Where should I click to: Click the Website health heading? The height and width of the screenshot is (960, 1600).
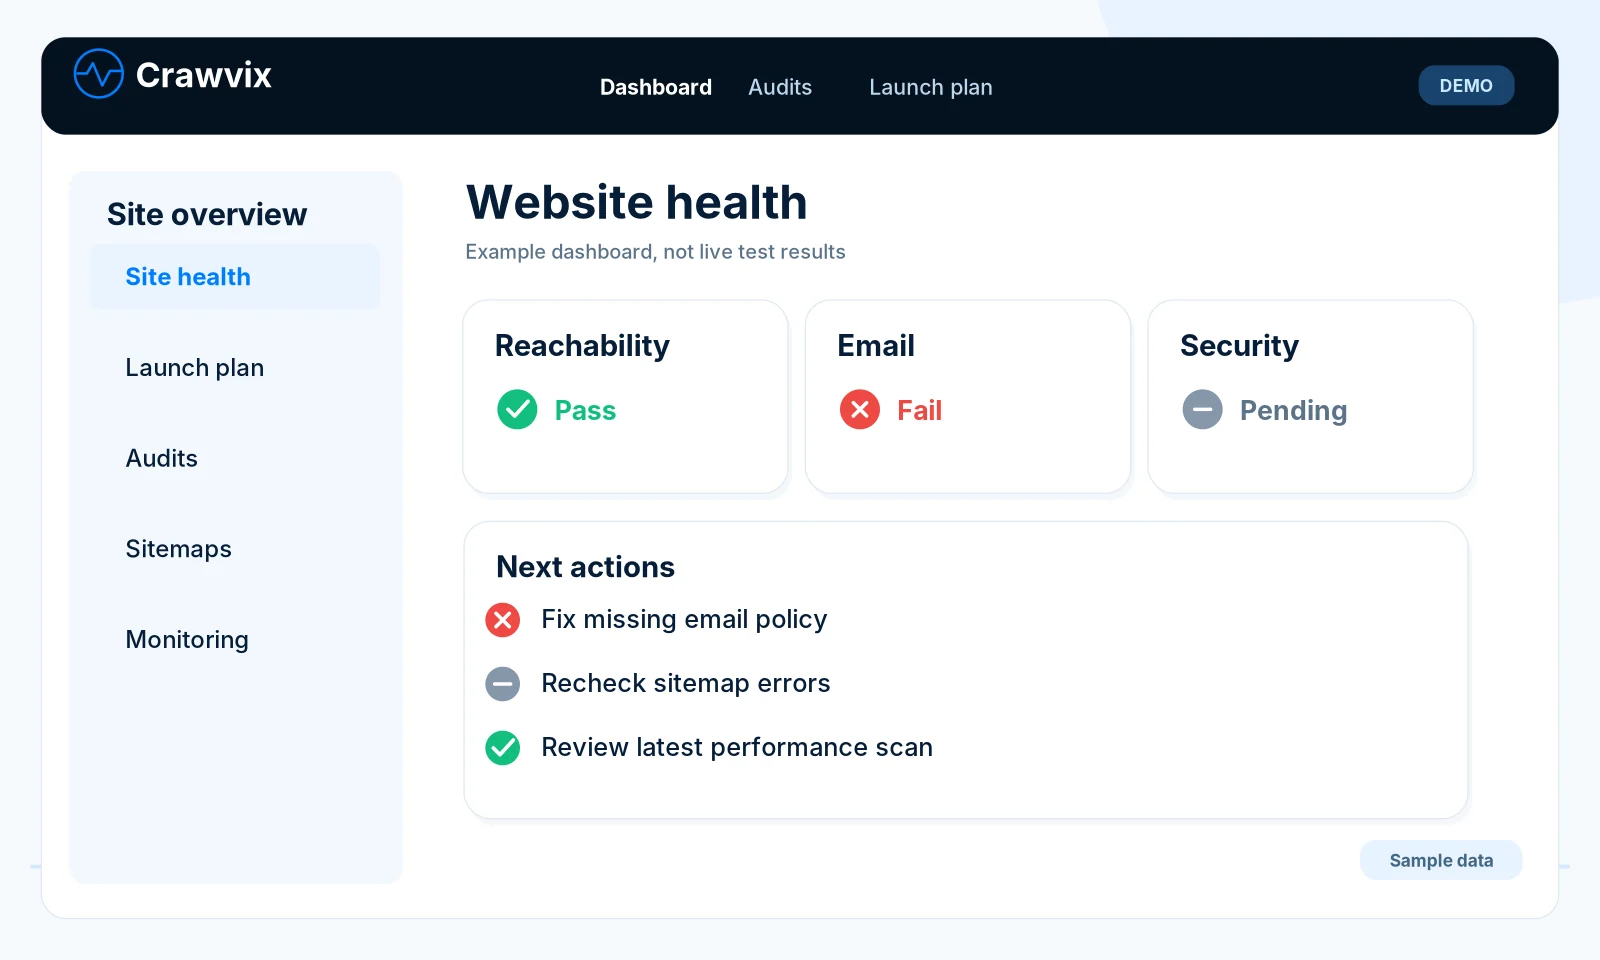coord(637,203)
